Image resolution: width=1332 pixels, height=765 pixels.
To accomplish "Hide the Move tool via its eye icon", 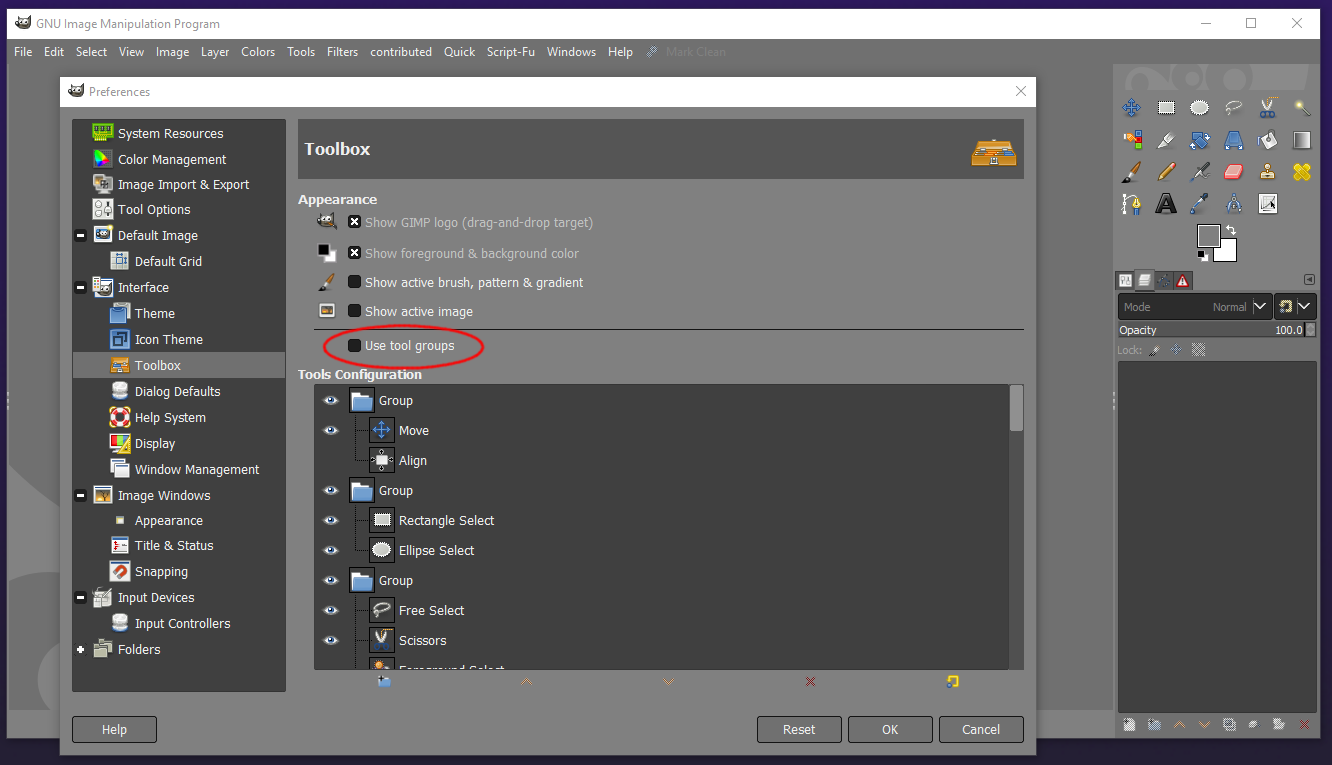I will click(331, 430).
